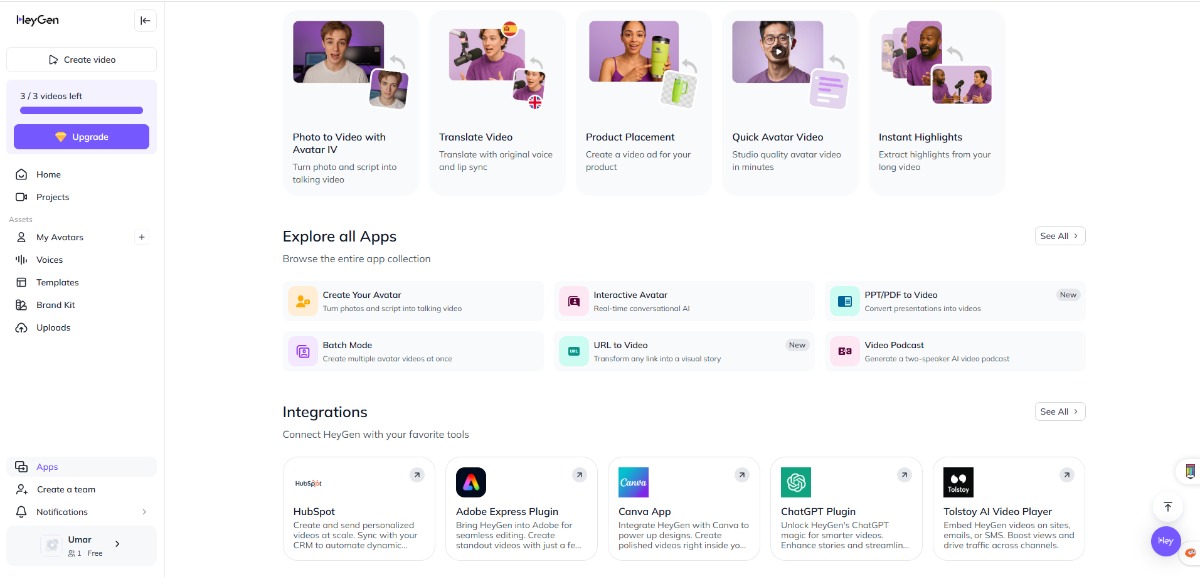See all Integrations

point(1060,411)
